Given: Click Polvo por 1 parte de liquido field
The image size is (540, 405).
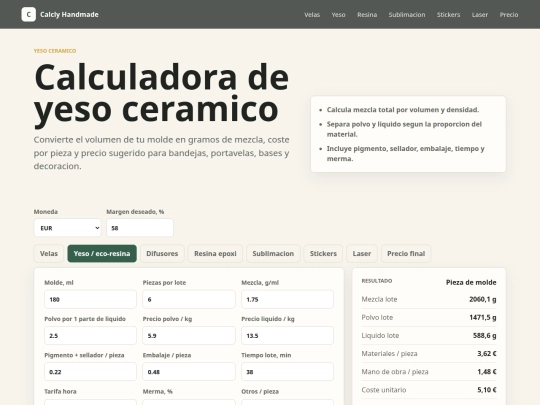Looking at the screenshot, I should 91,335.
